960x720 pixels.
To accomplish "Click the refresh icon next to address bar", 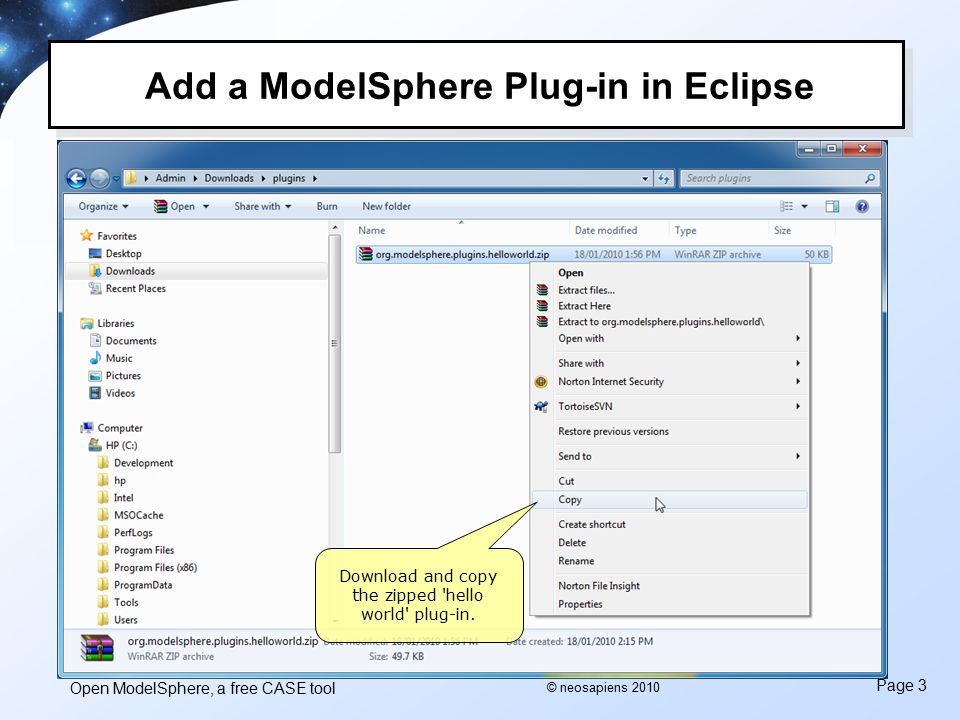I will [x=664, y=178].
